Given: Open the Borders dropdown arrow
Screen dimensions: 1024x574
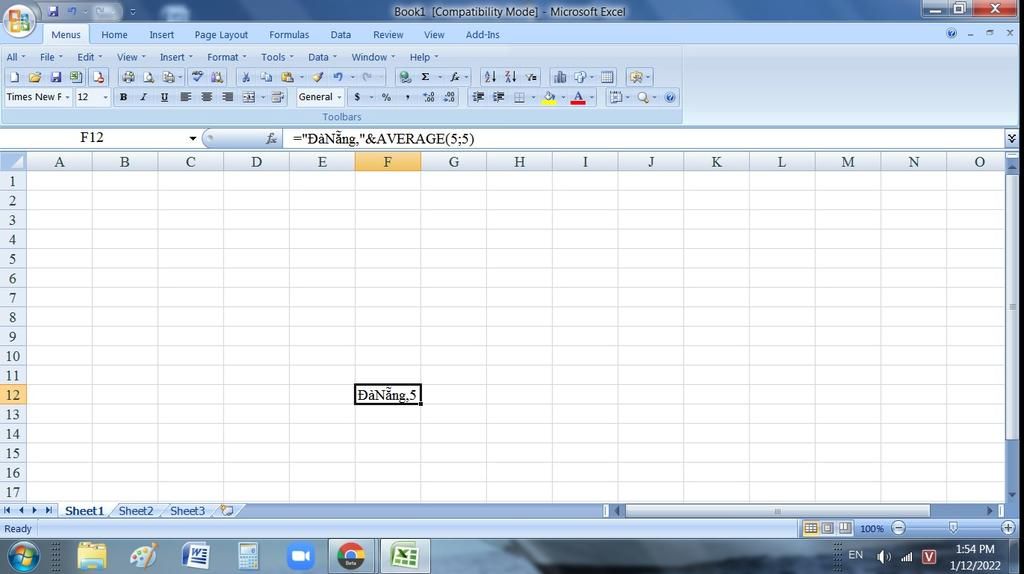Looking at the screenshot, I should click(x=533, y=97).
